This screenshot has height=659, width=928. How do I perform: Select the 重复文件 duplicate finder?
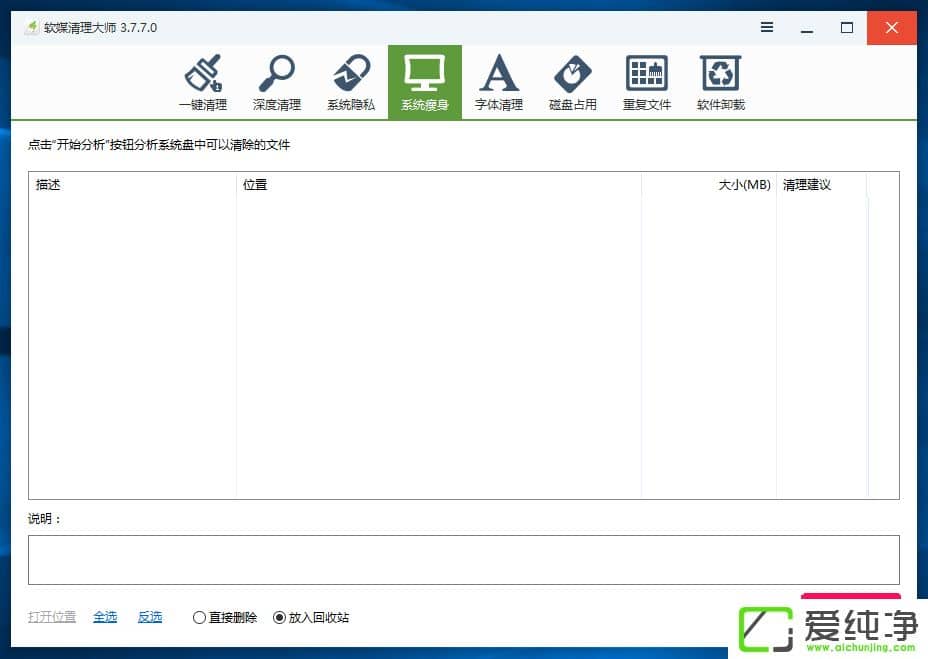[646, 82]
